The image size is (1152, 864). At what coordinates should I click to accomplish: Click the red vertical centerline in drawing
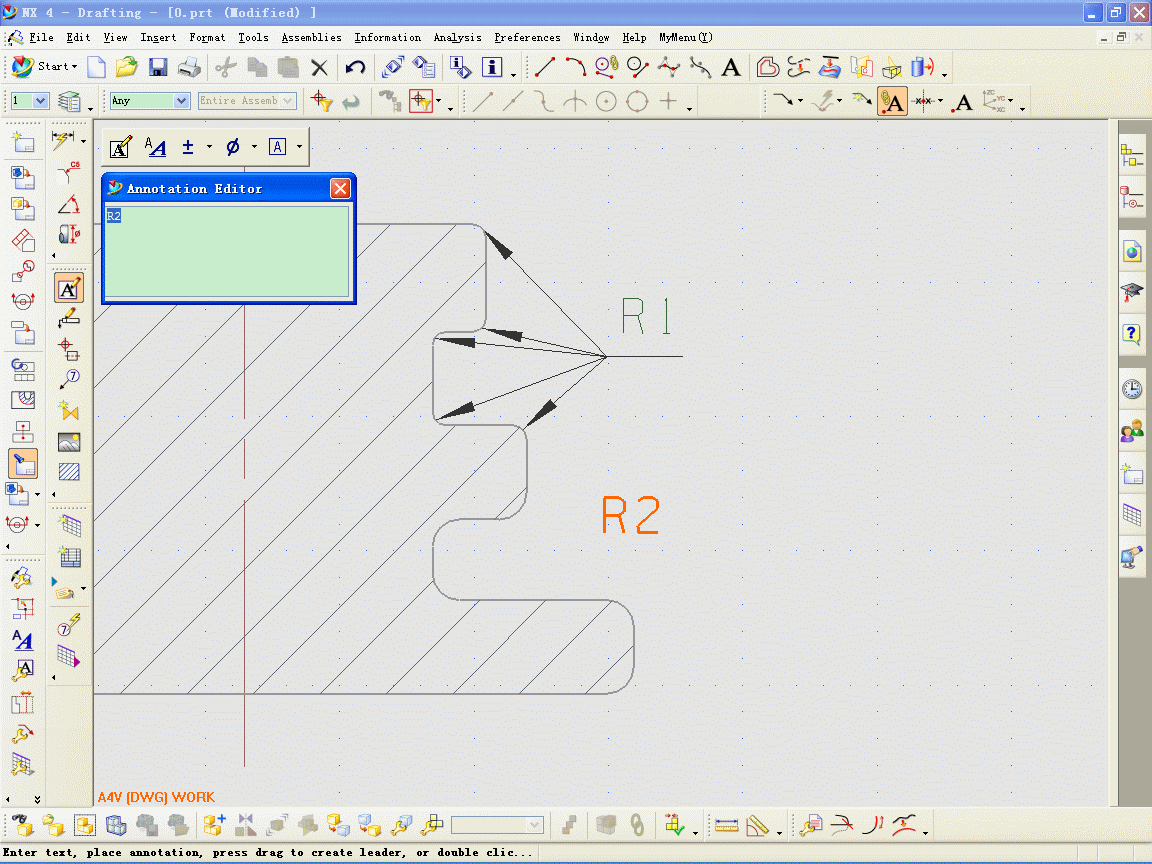(x=245, y=536)
